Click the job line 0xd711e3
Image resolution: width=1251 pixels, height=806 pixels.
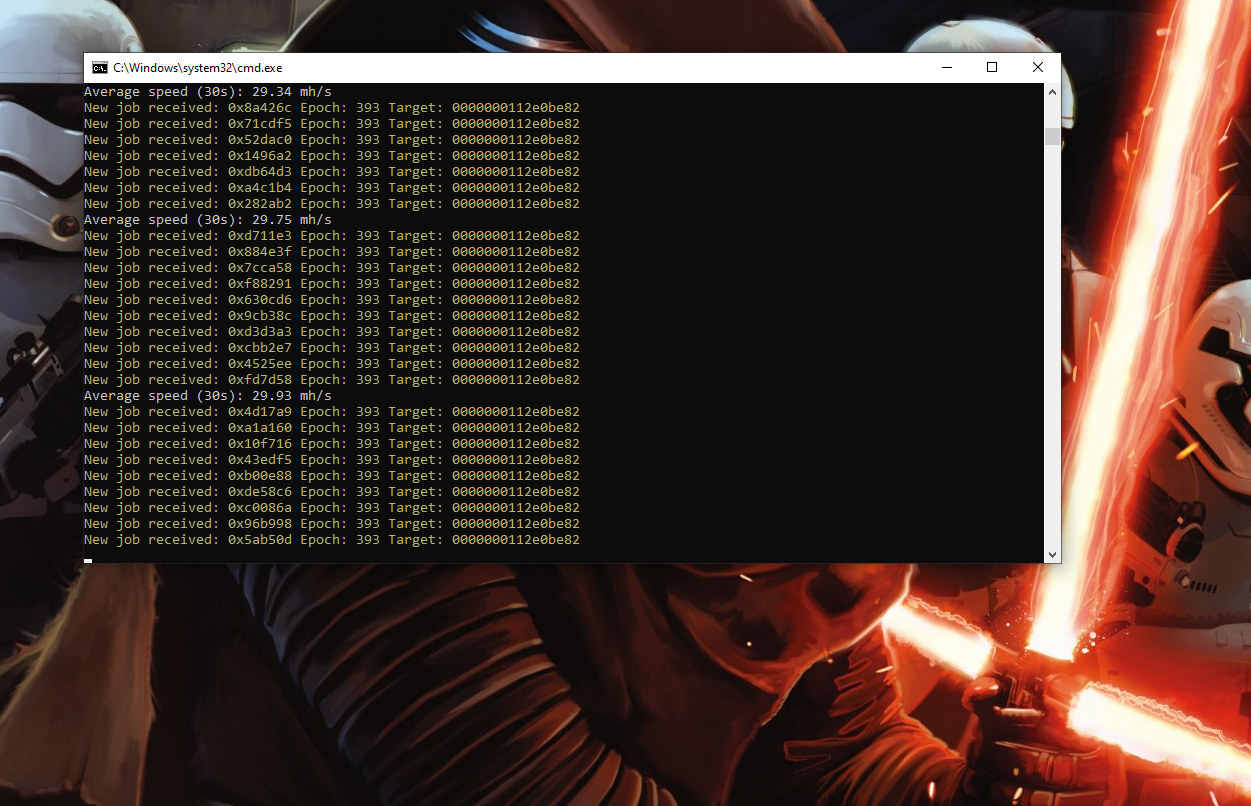pyautogui.click(x=332, y=236)
